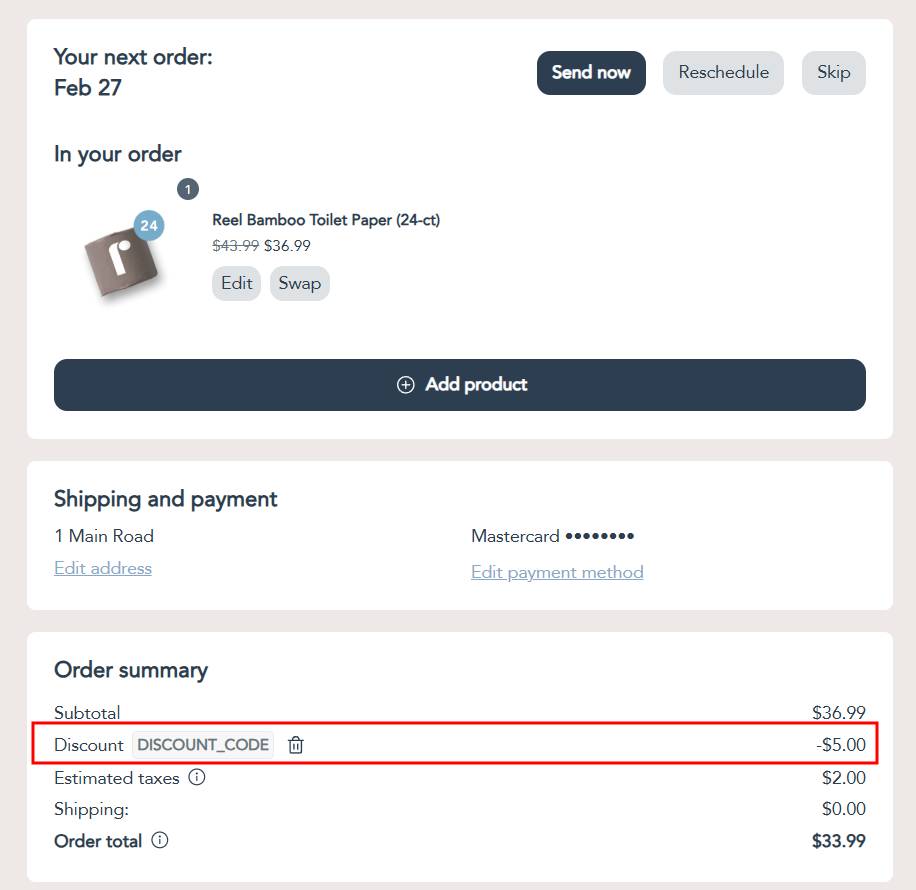
Task: Click the masked Mastercard number
Action: pyautogui.click(x=599, y=536)
